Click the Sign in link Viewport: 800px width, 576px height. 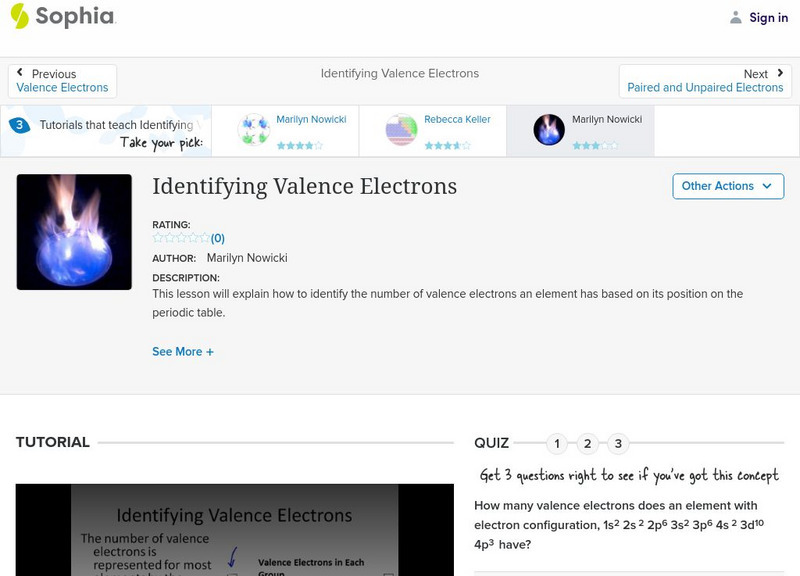[768, 17]
